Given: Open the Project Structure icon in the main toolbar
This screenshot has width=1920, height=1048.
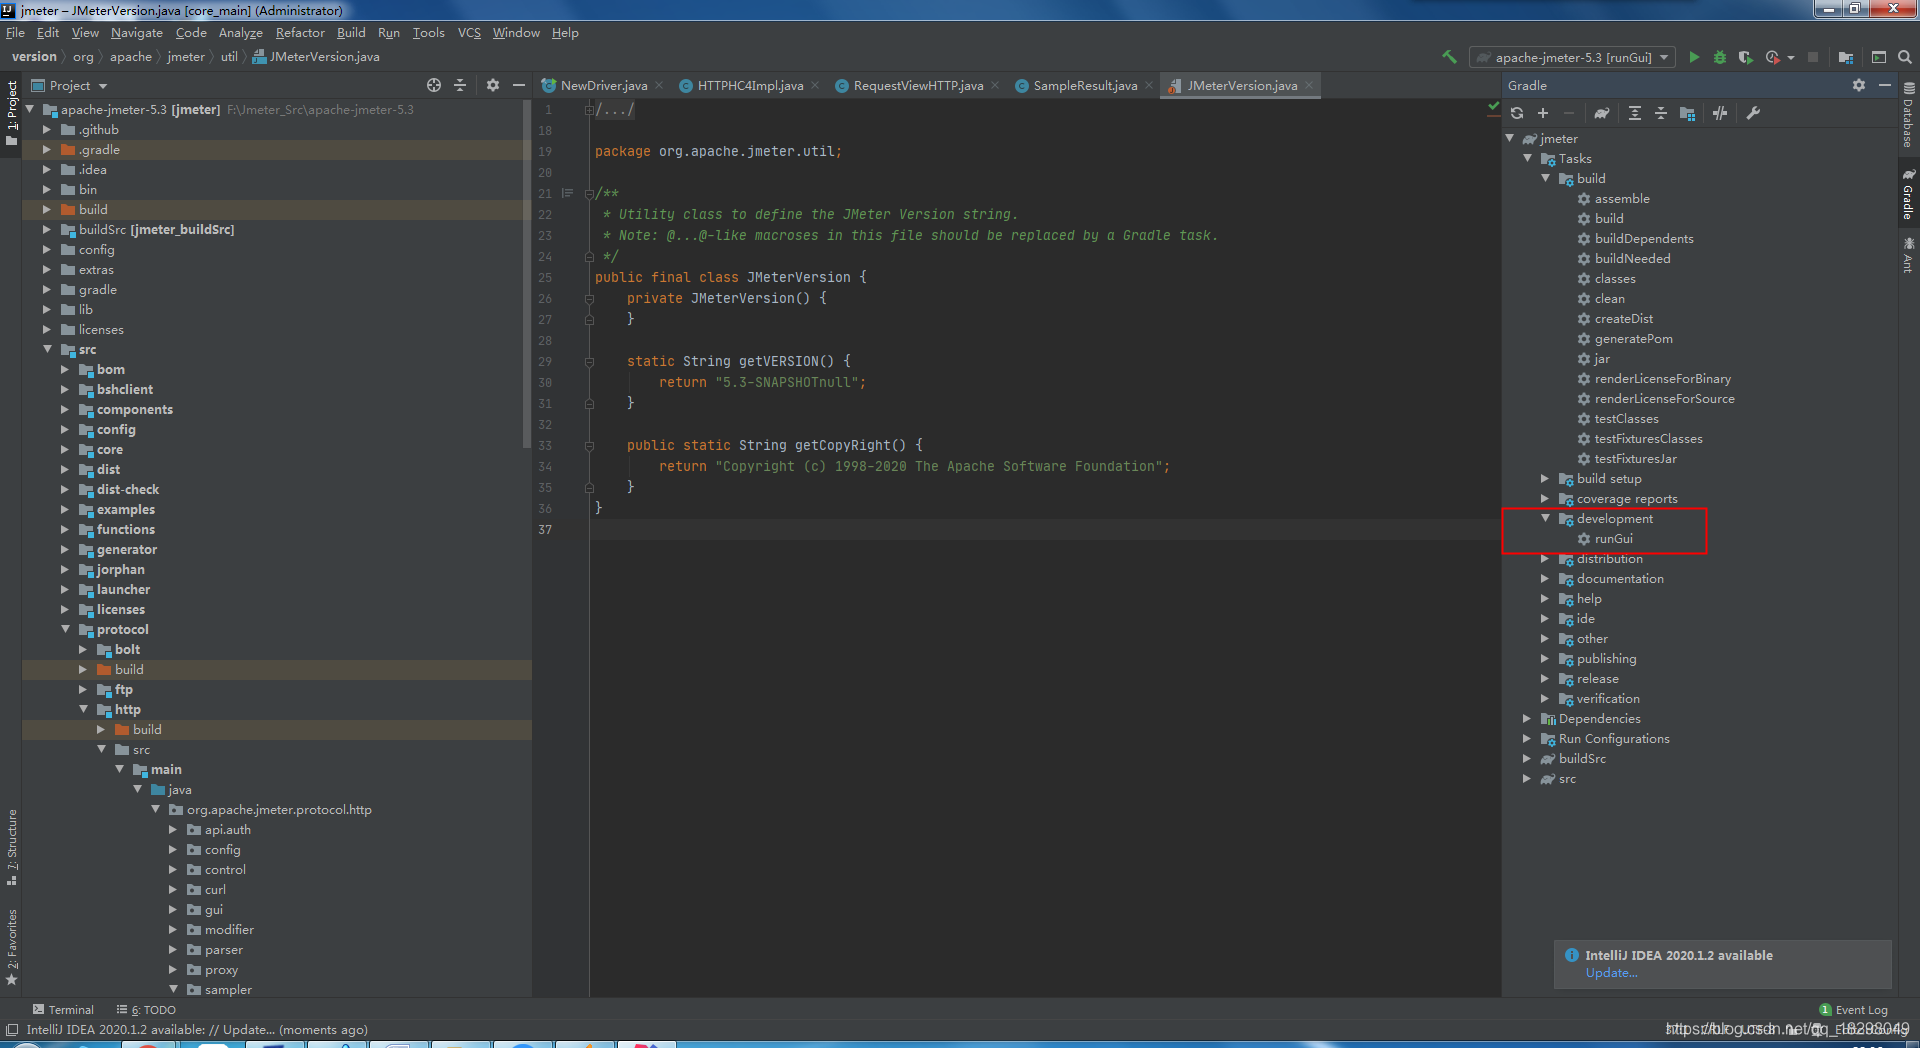Looking at the screenshot, I should click(1846, 57).
